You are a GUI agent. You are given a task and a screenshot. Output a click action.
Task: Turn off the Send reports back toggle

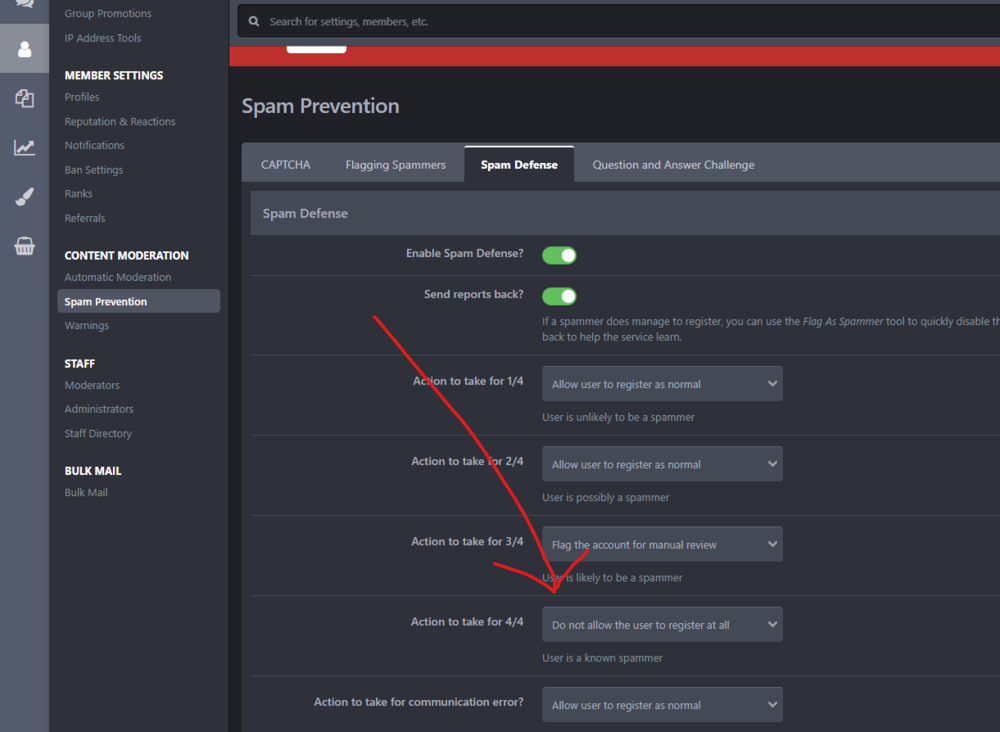[x=559, y=296]
